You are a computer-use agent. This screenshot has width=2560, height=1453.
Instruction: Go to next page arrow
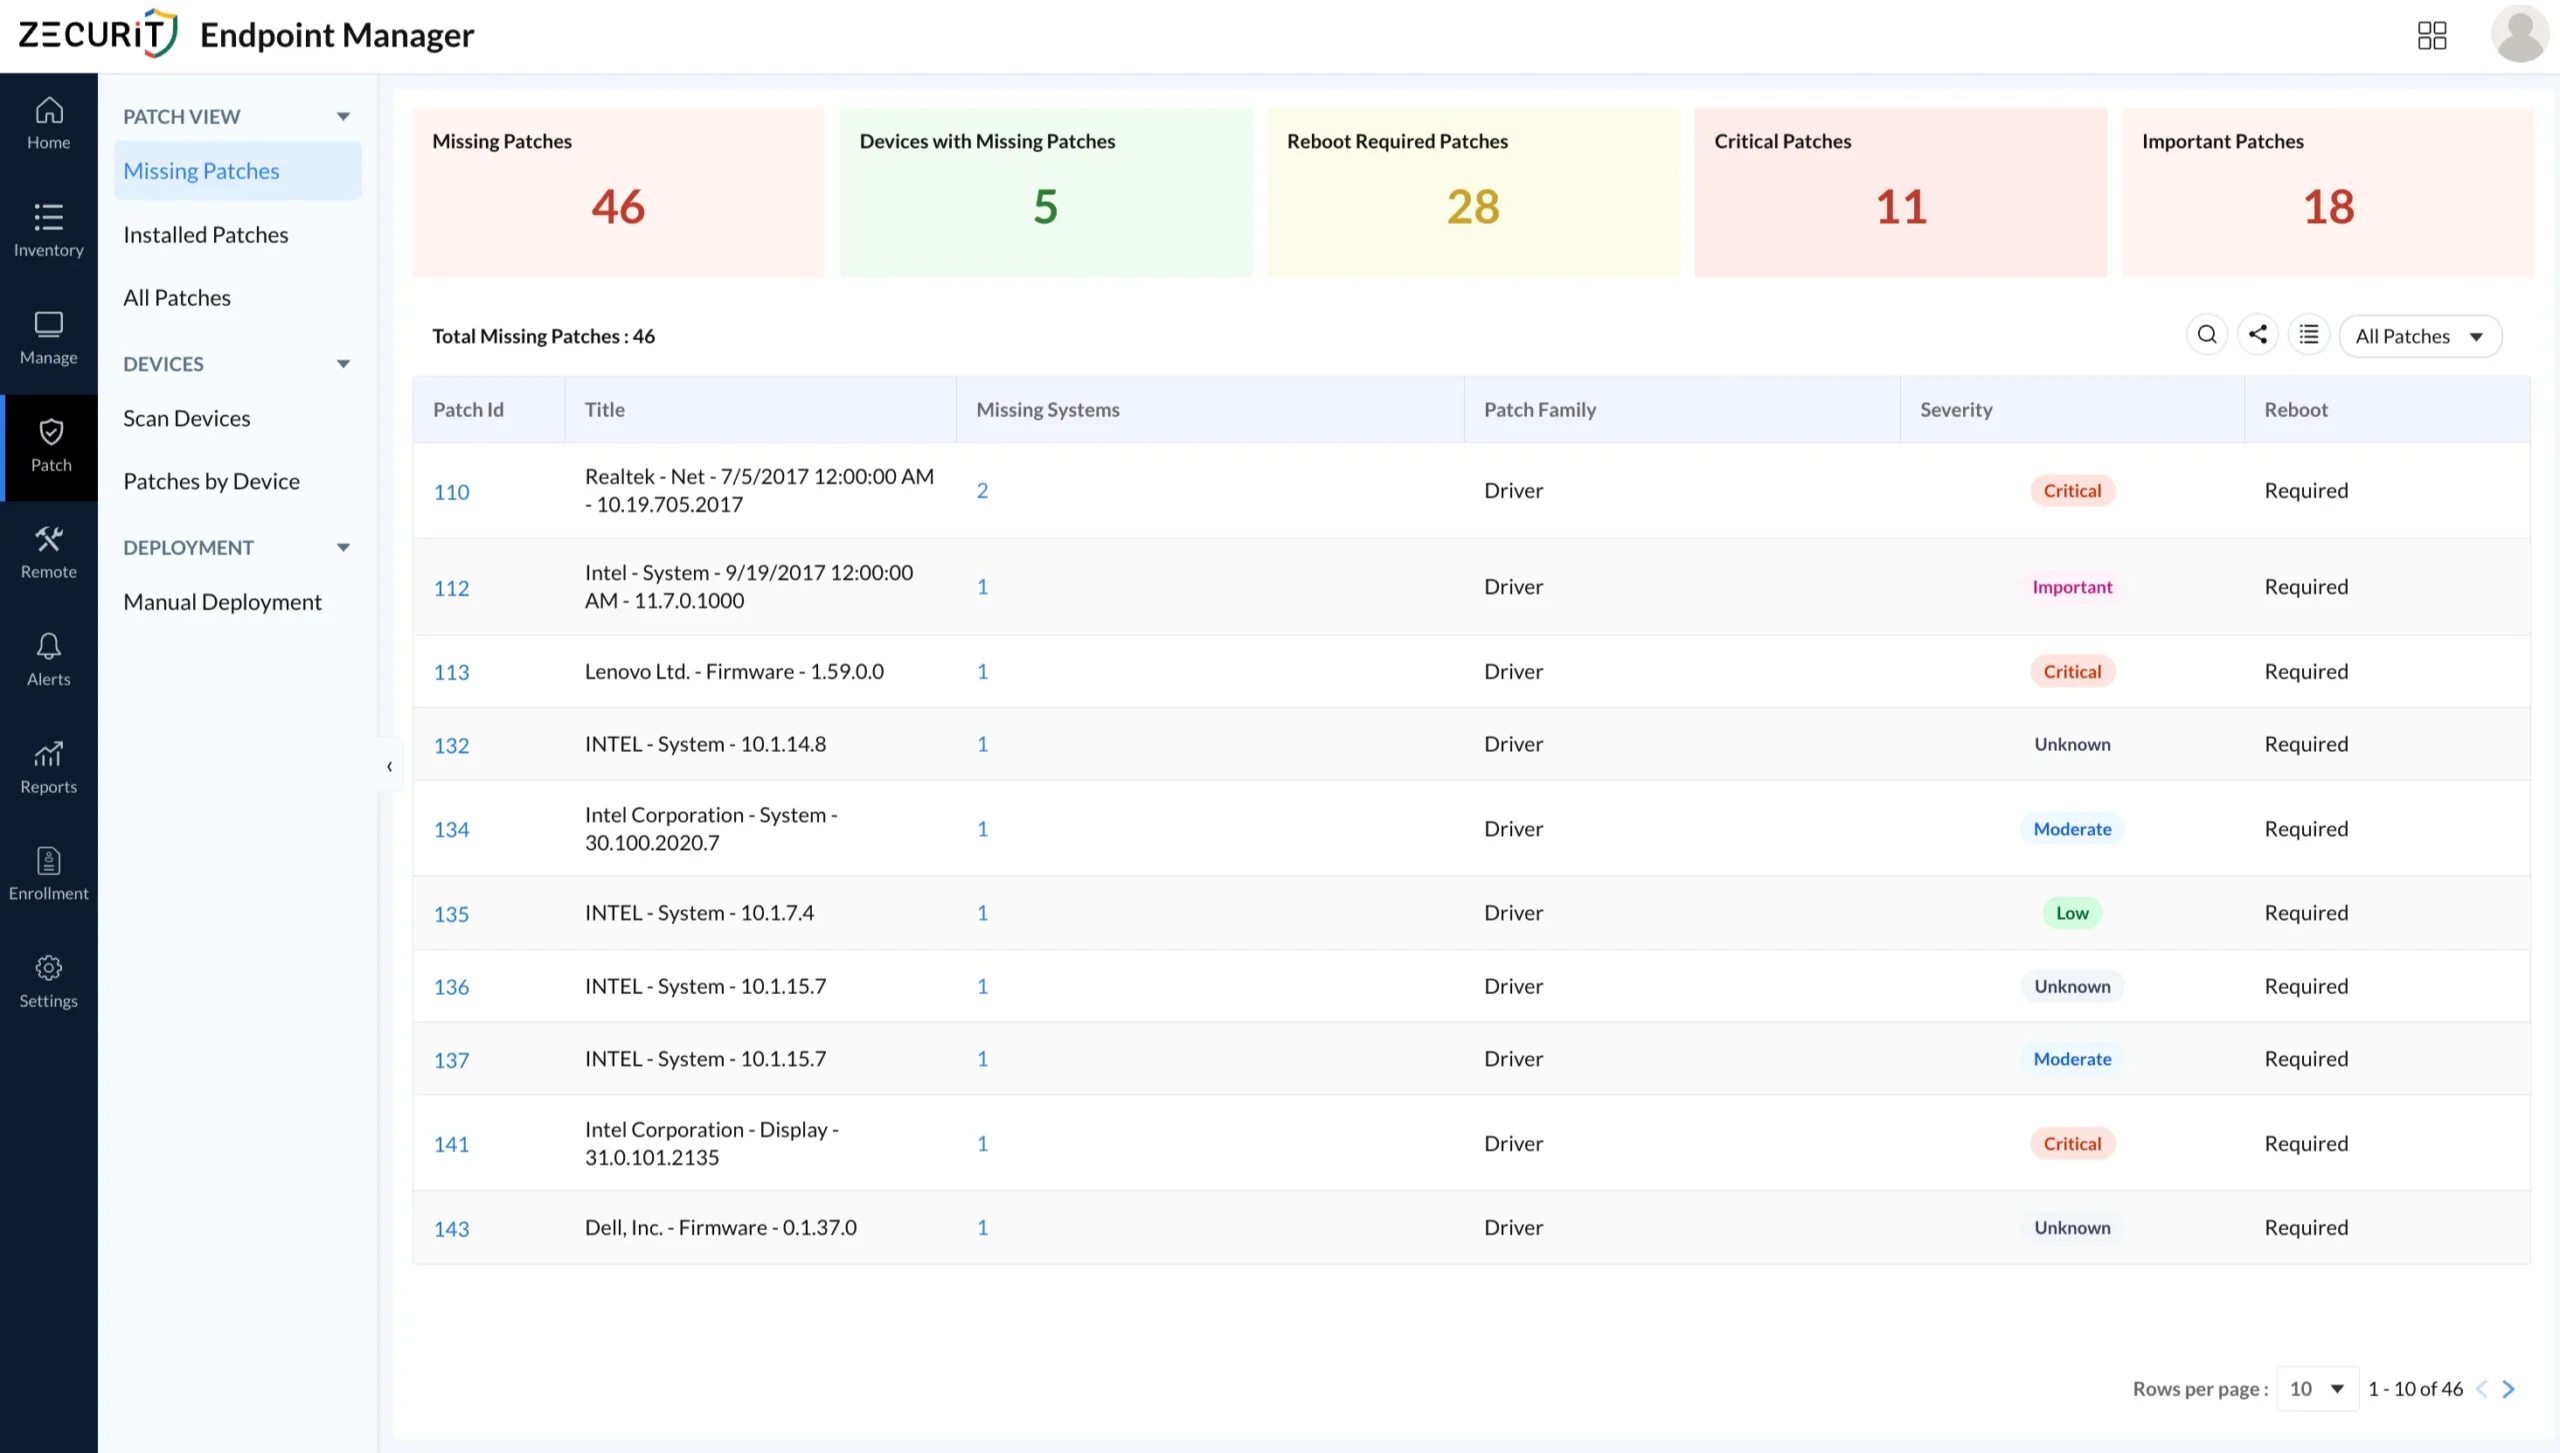[2508, 1389]
